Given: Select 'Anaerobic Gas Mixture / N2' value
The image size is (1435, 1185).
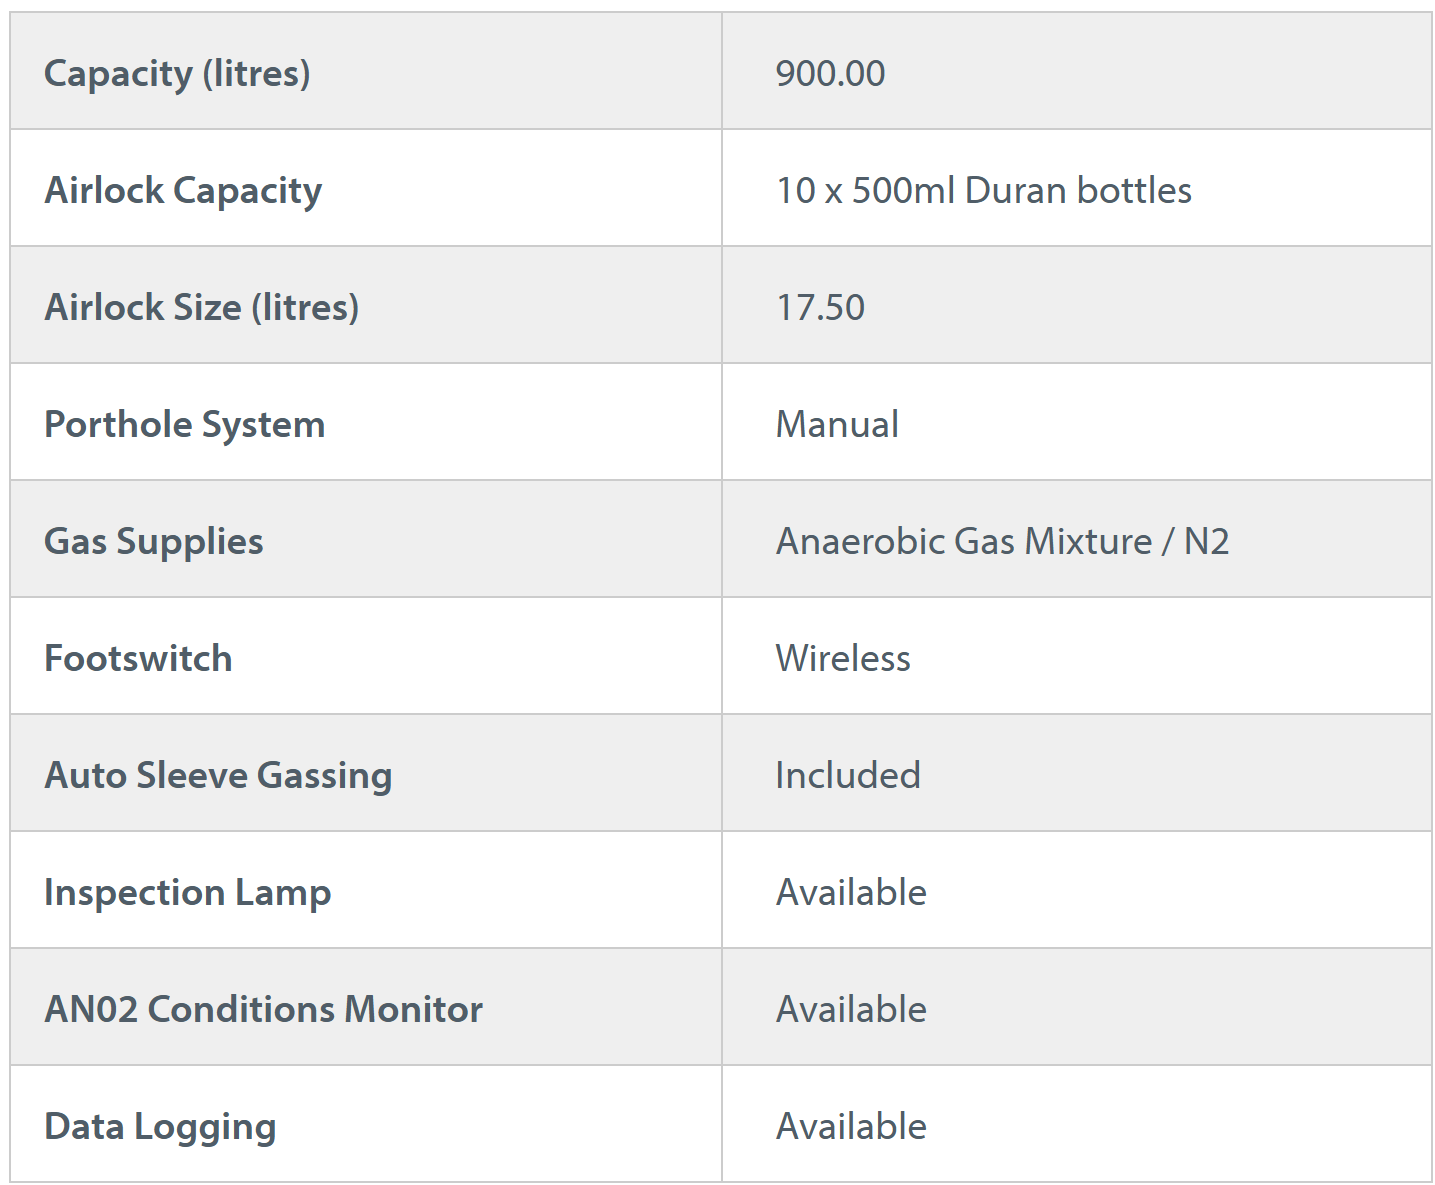Looking at the screenshot, I should [1002, 541].
